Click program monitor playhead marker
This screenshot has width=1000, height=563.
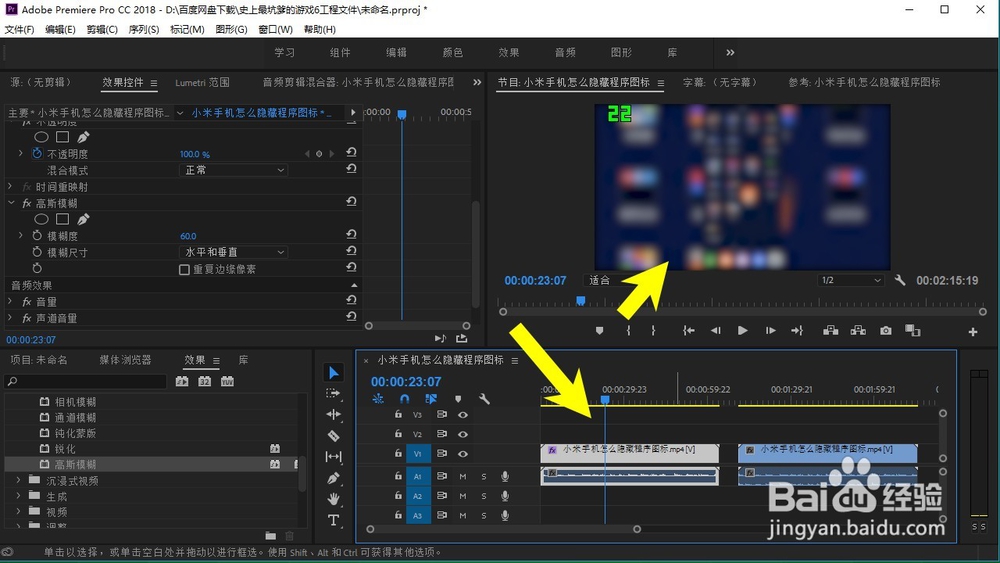click(x=580, y=300)
